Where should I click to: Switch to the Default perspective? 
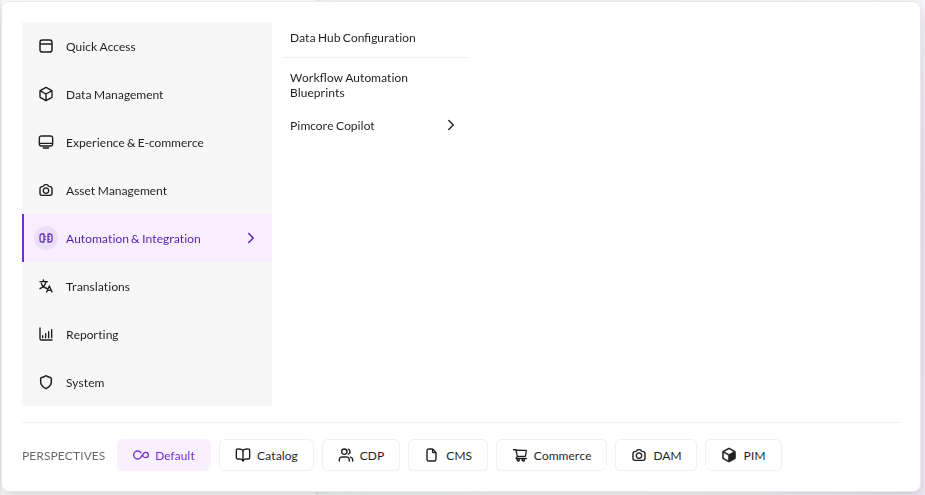tap(164, 455)
